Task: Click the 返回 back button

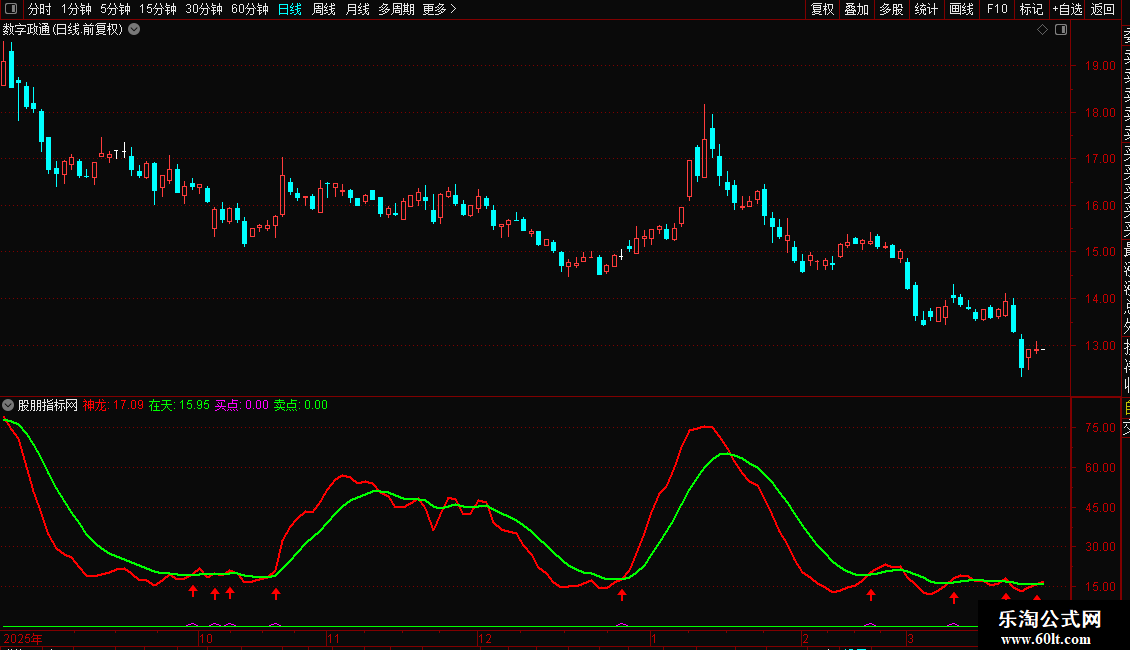Action: [x=1103, y=9]
